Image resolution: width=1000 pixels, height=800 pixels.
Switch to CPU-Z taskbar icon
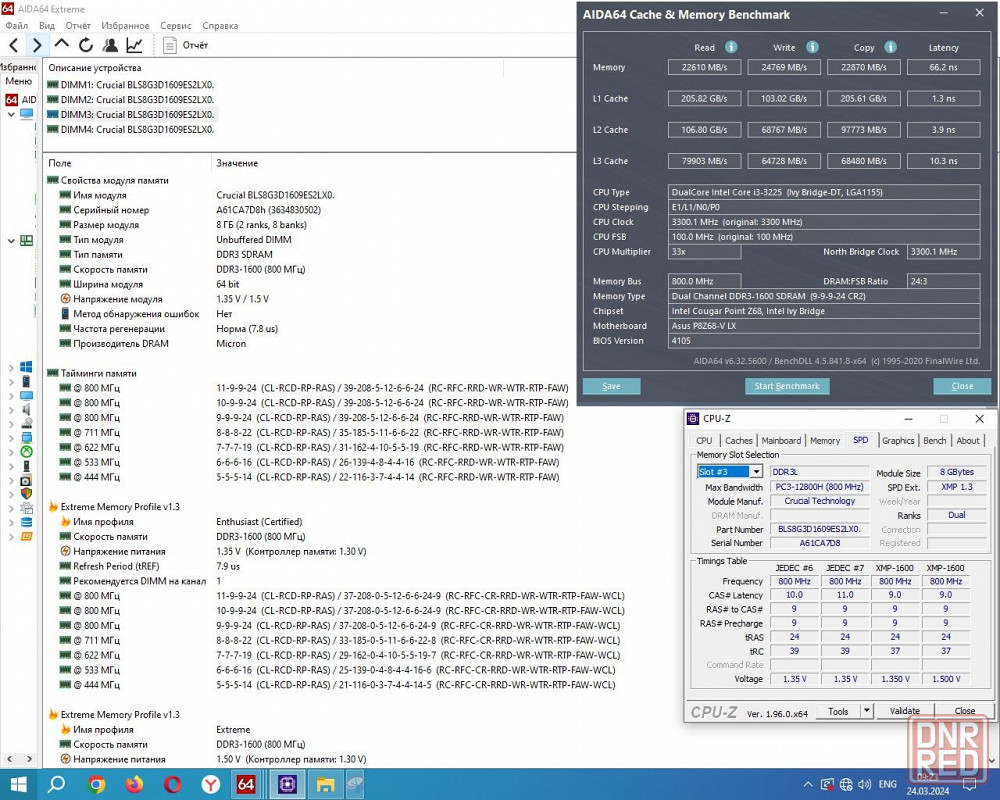click(x=287, y=784)
